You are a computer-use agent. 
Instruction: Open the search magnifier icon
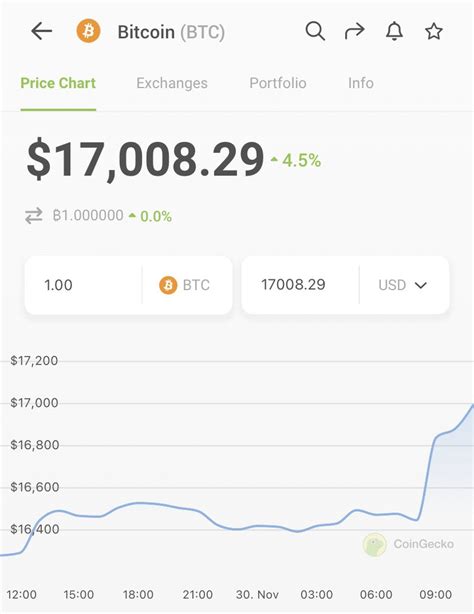pos(315,31)
